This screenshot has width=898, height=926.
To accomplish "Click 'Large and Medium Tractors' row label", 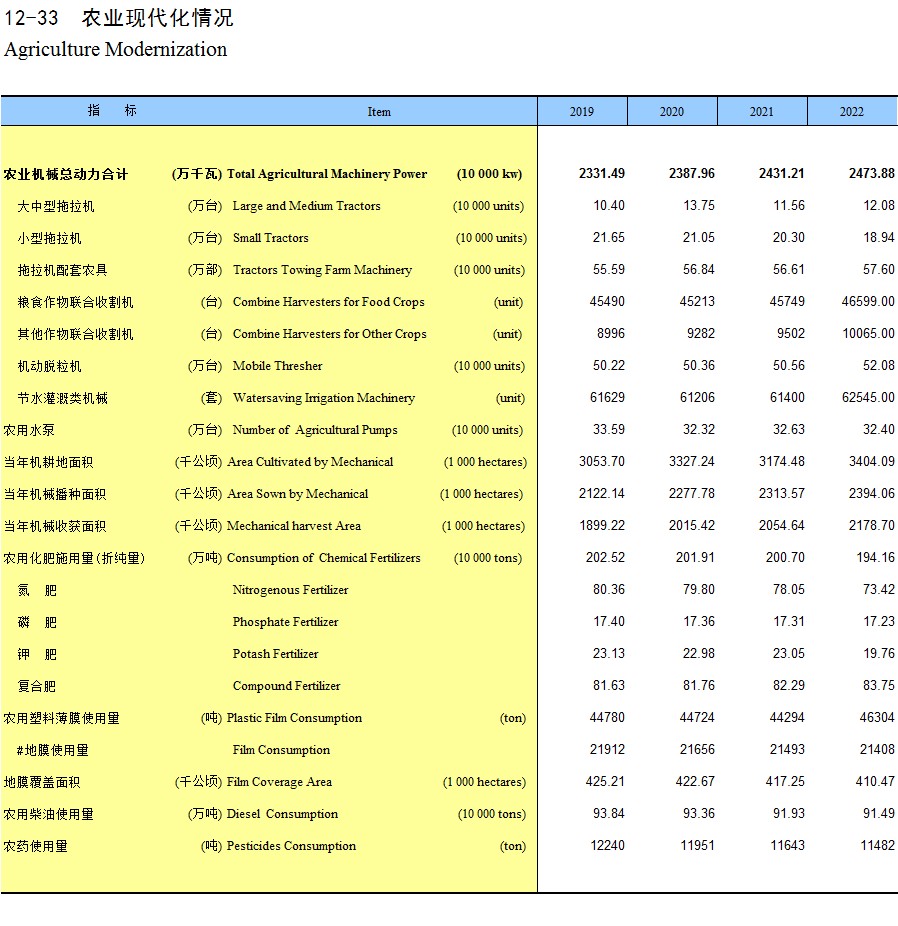I will [x=306, y=206].
